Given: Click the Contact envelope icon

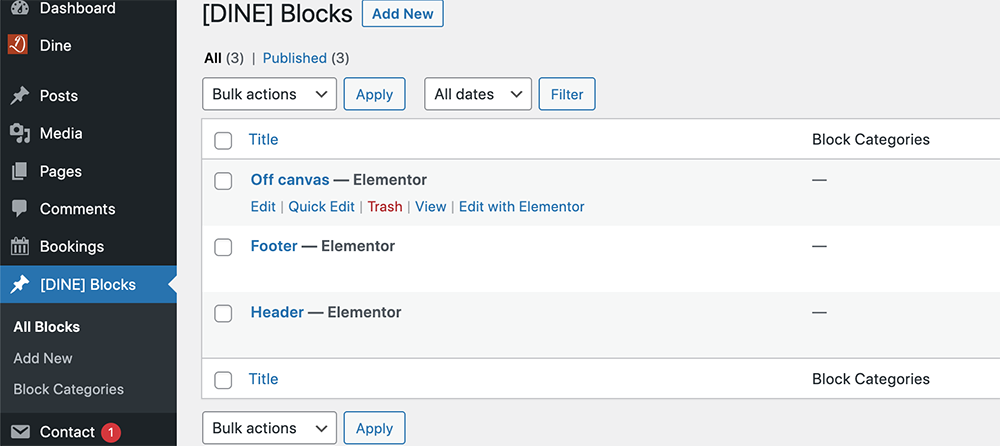Looking at the screenshot, I should 20,432.
